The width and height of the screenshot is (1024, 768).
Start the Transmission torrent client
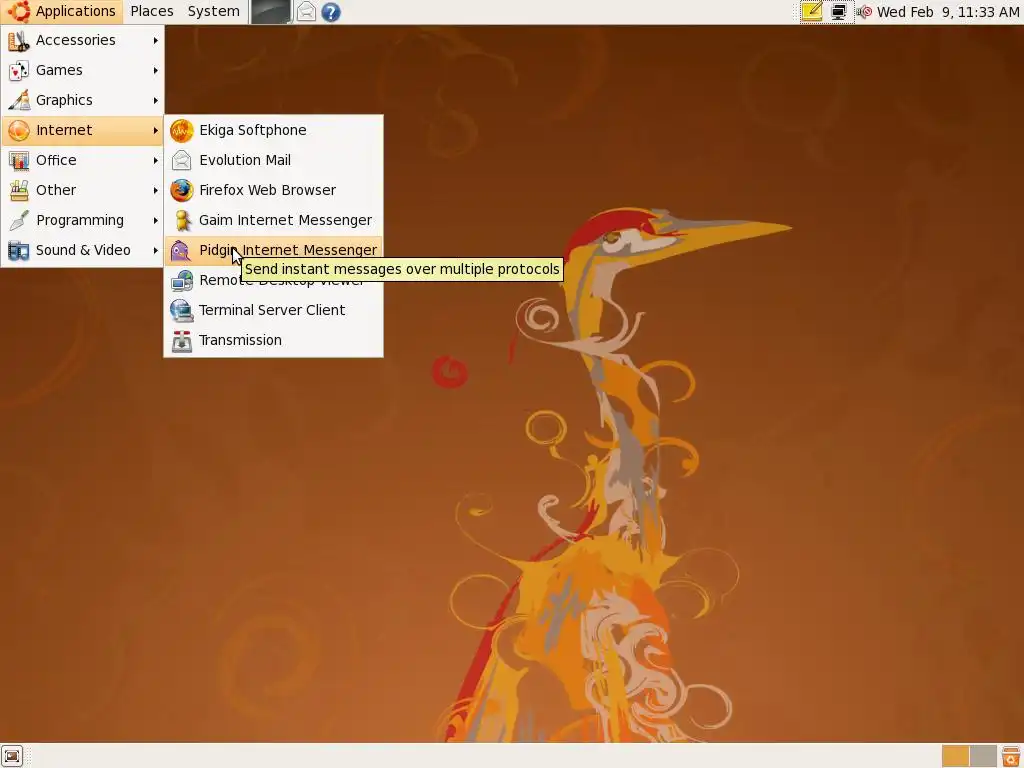point(273,340)
